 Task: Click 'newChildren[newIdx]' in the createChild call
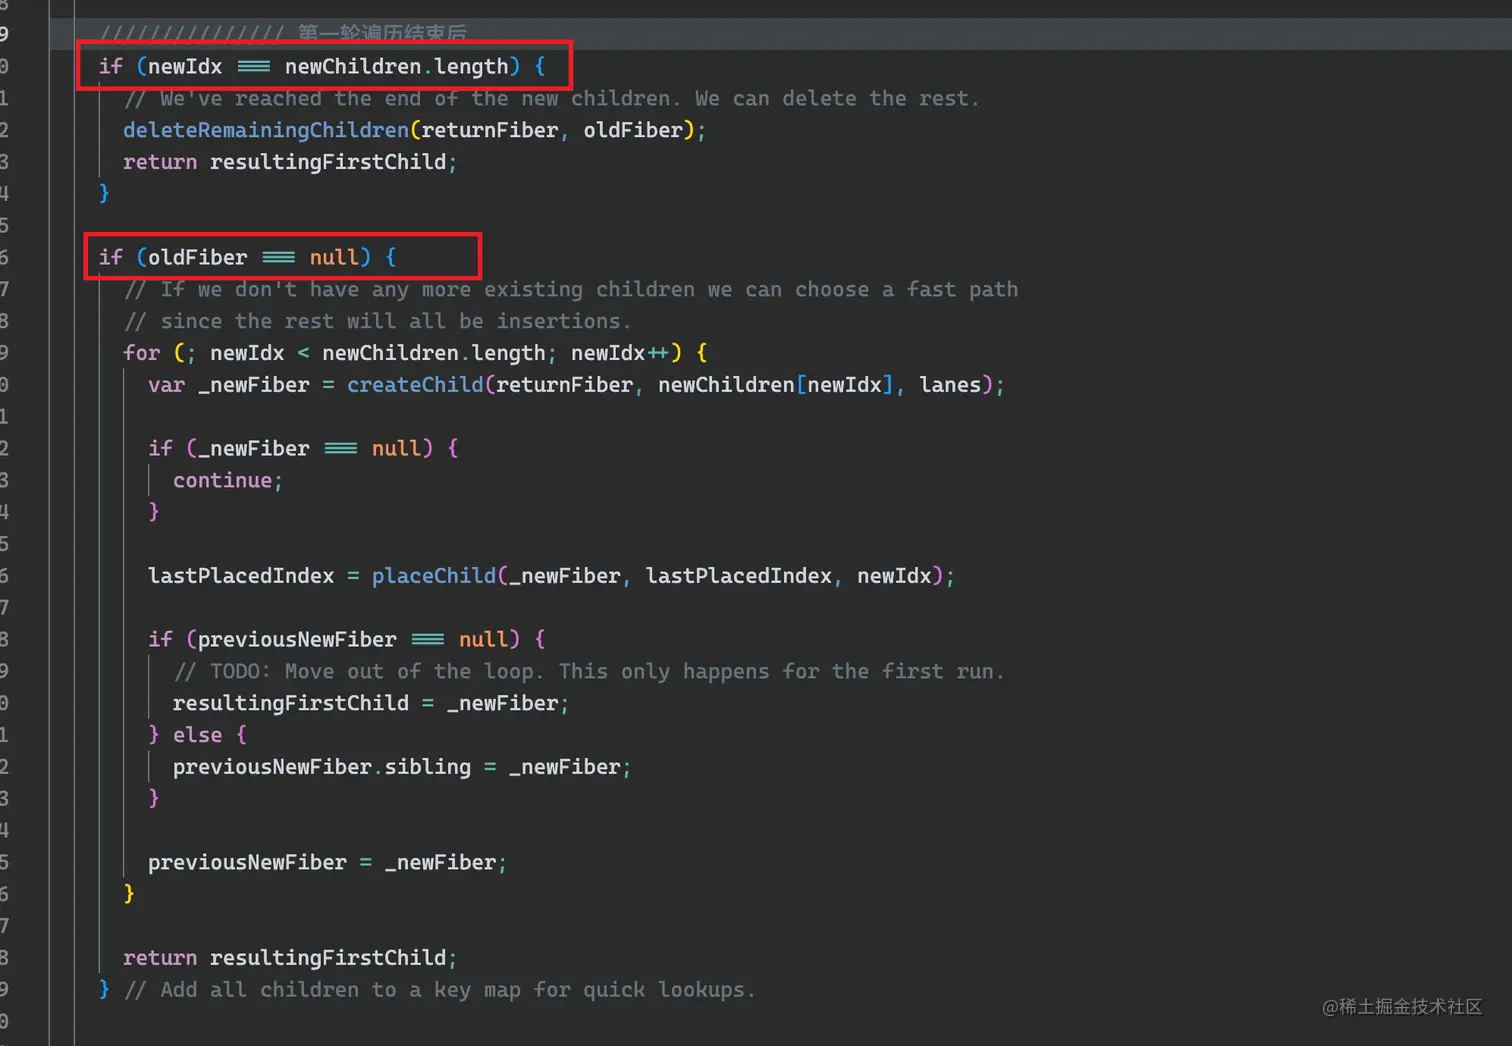pos(775,385)
